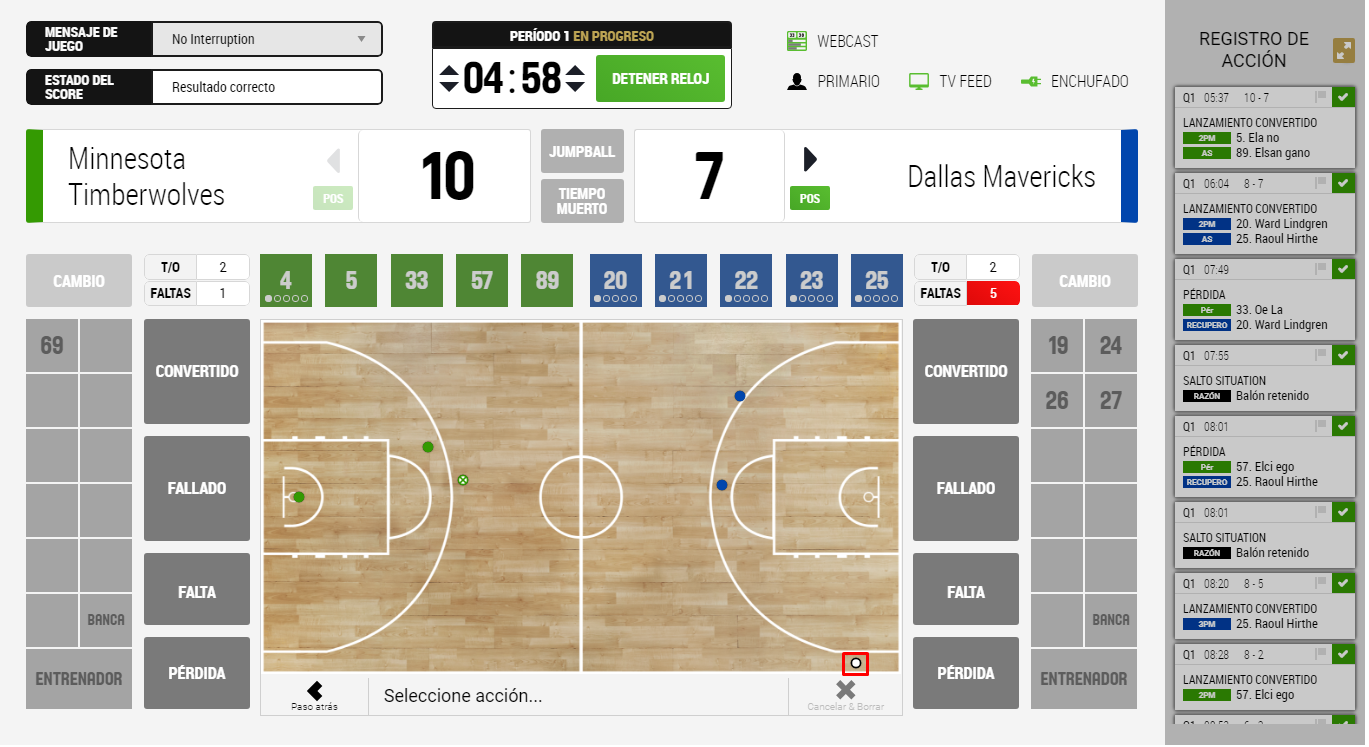Image resolution: width=1369 pixels, height=747 pixels.
Task: Select the green dot in the free-throw circle
Action: coord(428,447)
